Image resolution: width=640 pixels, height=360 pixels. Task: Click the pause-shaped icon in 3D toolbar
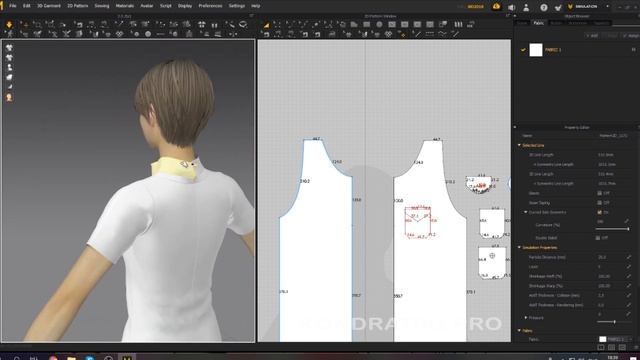tap(214, 25)
